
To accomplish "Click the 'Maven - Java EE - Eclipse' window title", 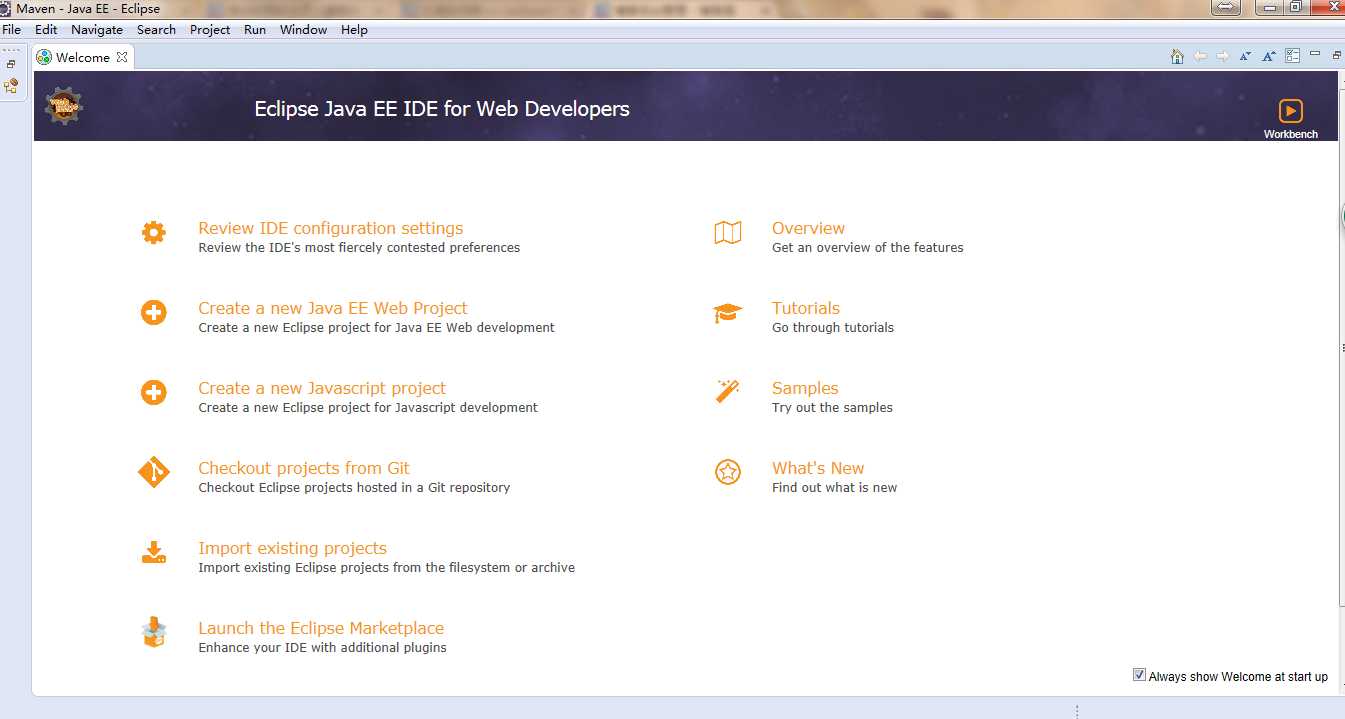I will tap(88, 8).
